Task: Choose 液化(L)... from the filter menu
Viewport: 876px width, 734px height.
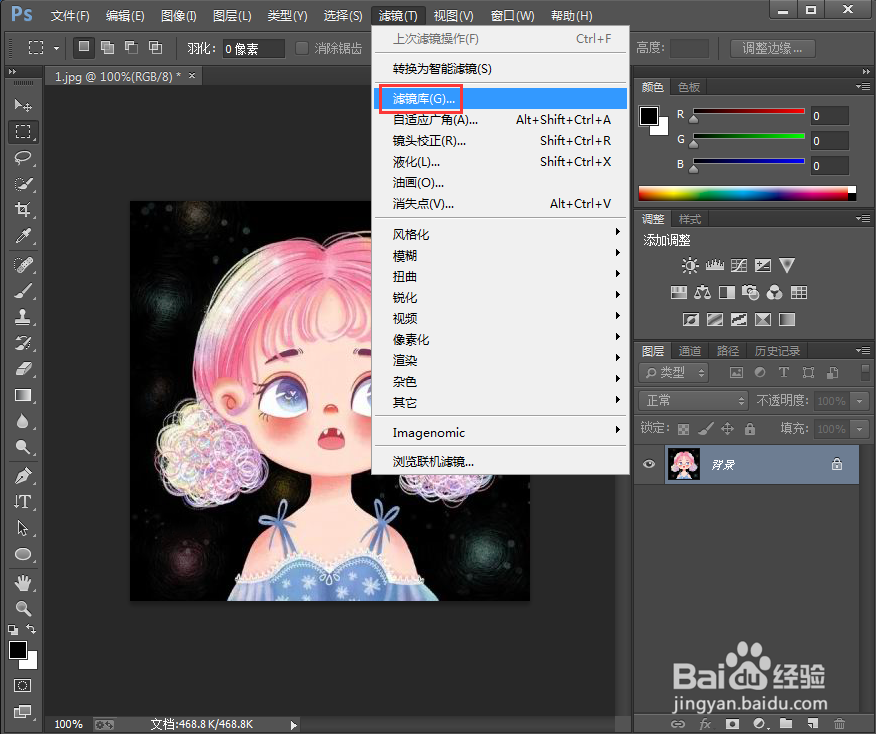Action: pos(501,162)
